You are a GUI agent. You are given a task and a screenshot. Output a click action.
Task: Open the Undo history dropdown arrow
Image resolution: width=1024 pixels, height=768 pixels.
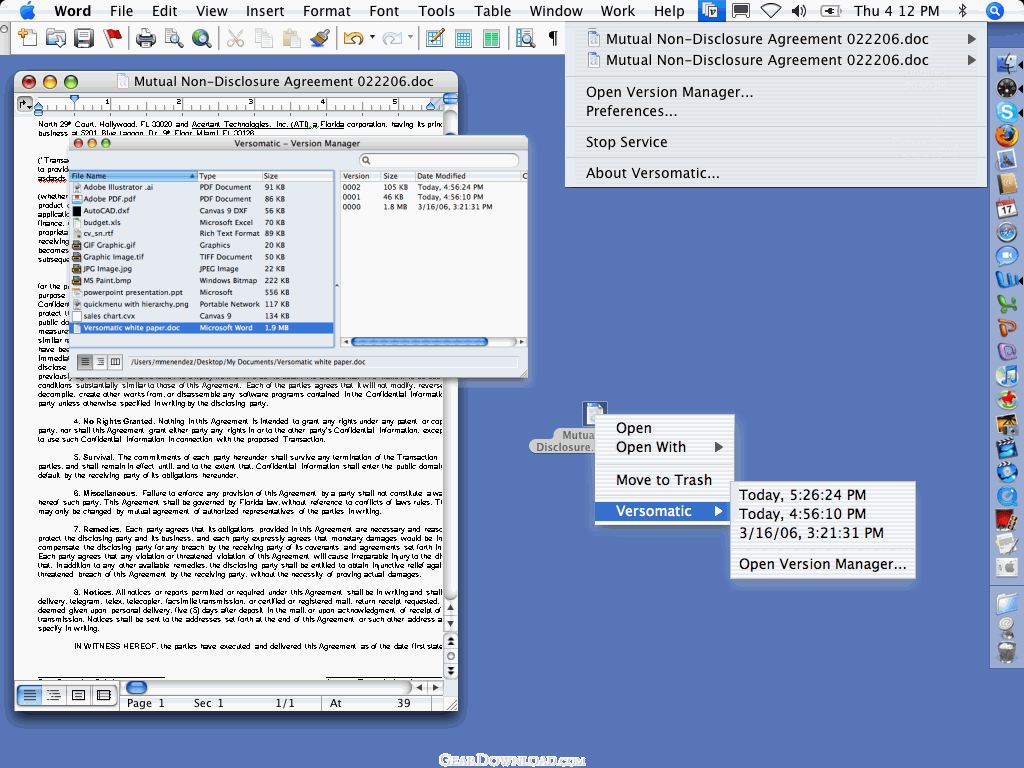(372, 38)
